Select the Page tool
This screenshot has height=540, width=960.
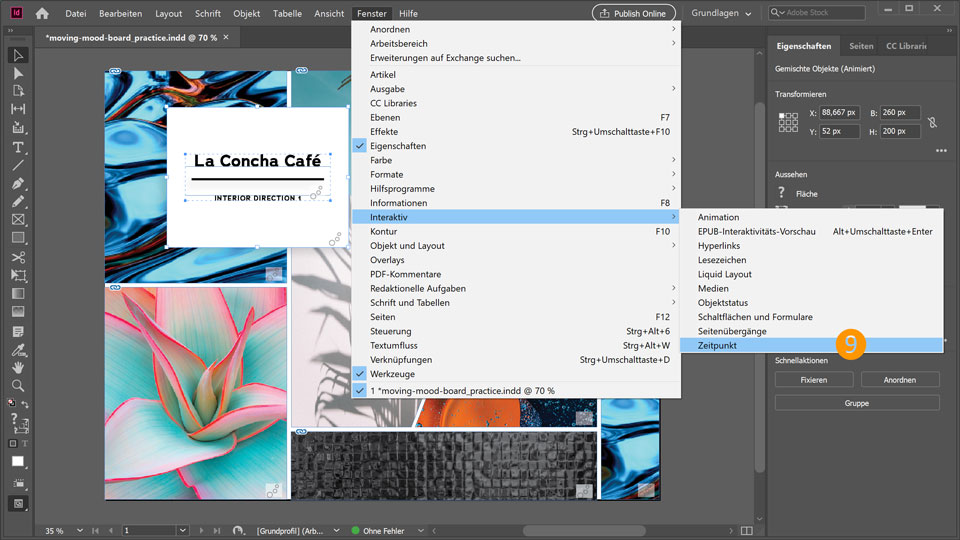coord(18,91)
